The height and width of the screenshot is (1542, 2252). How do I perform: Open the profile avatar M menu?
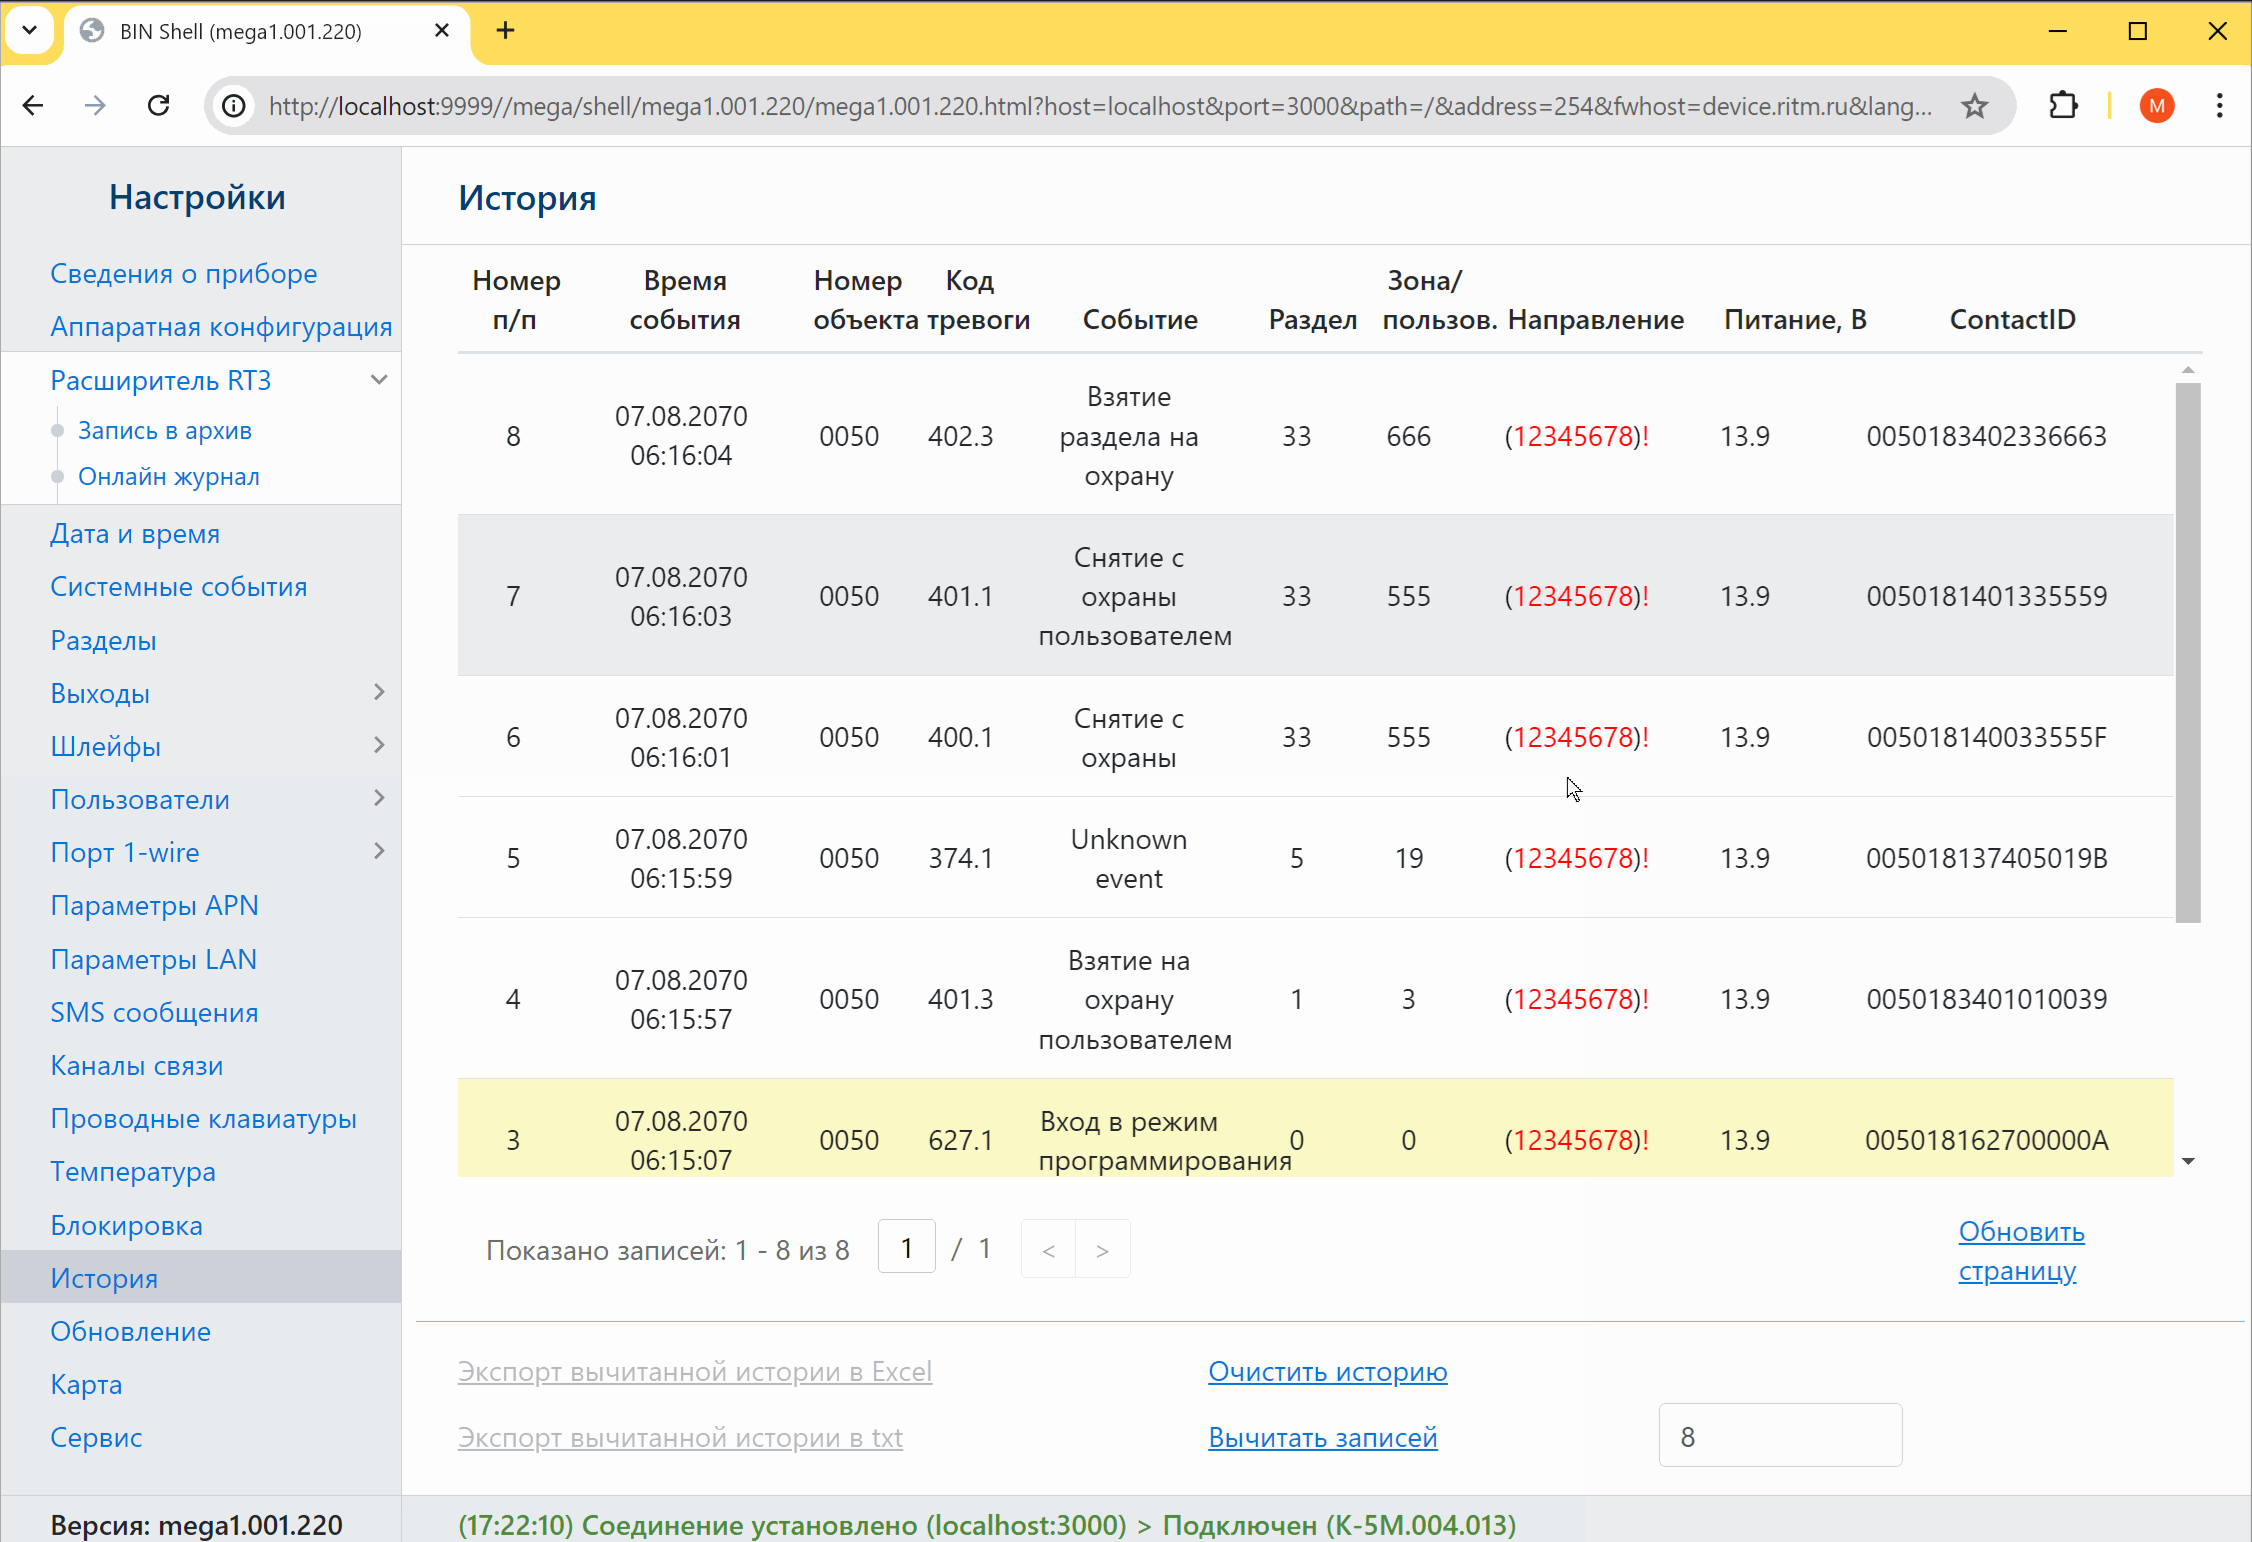tap(2157, 105)
